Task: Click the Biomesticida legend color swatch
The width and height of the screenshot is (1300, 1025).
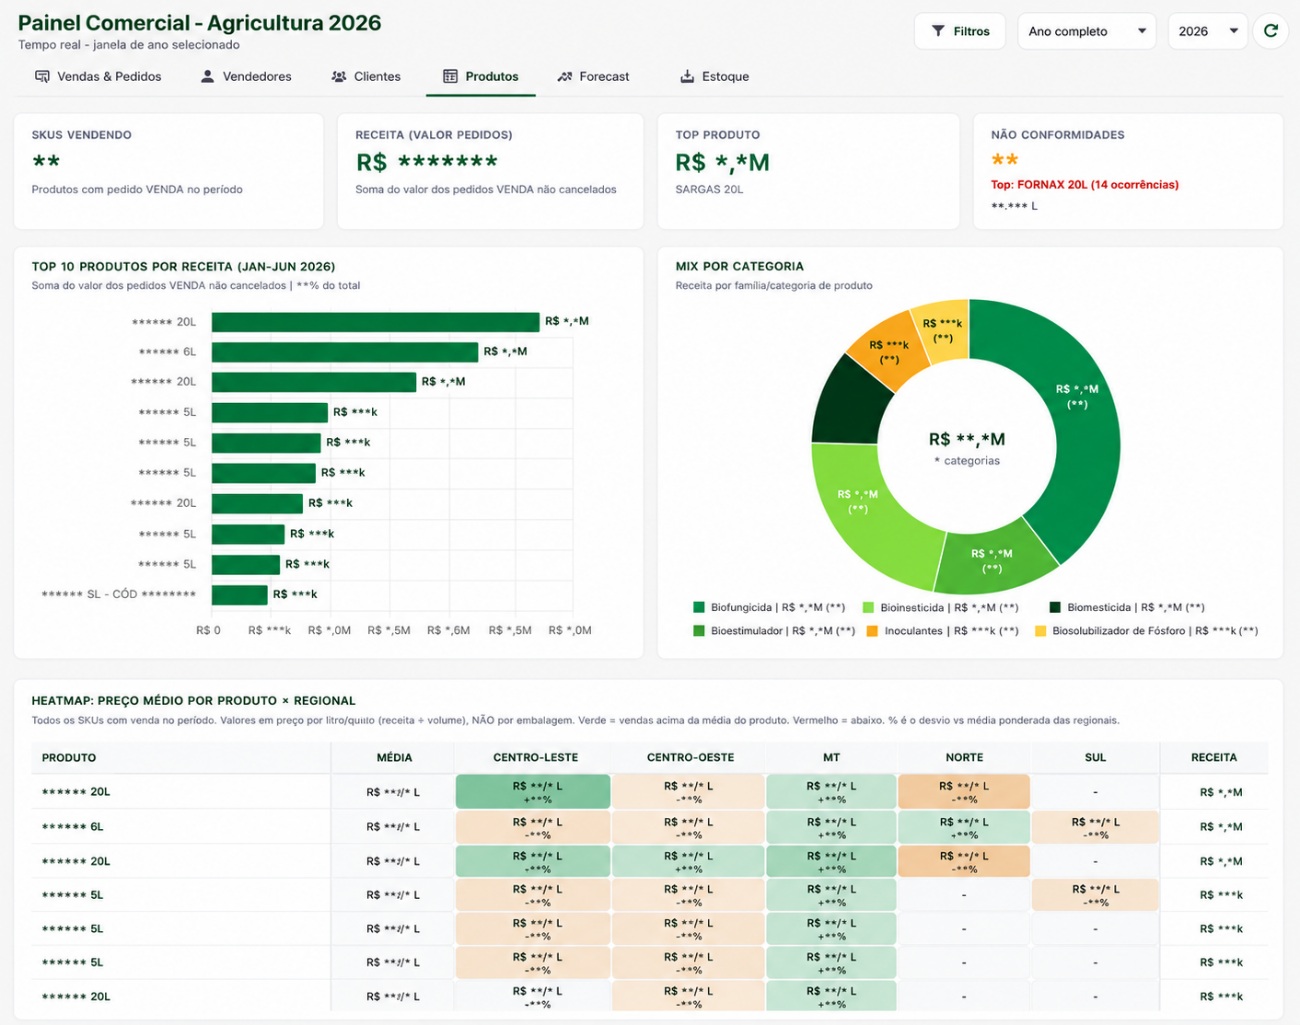Action: pos(1055,607)
